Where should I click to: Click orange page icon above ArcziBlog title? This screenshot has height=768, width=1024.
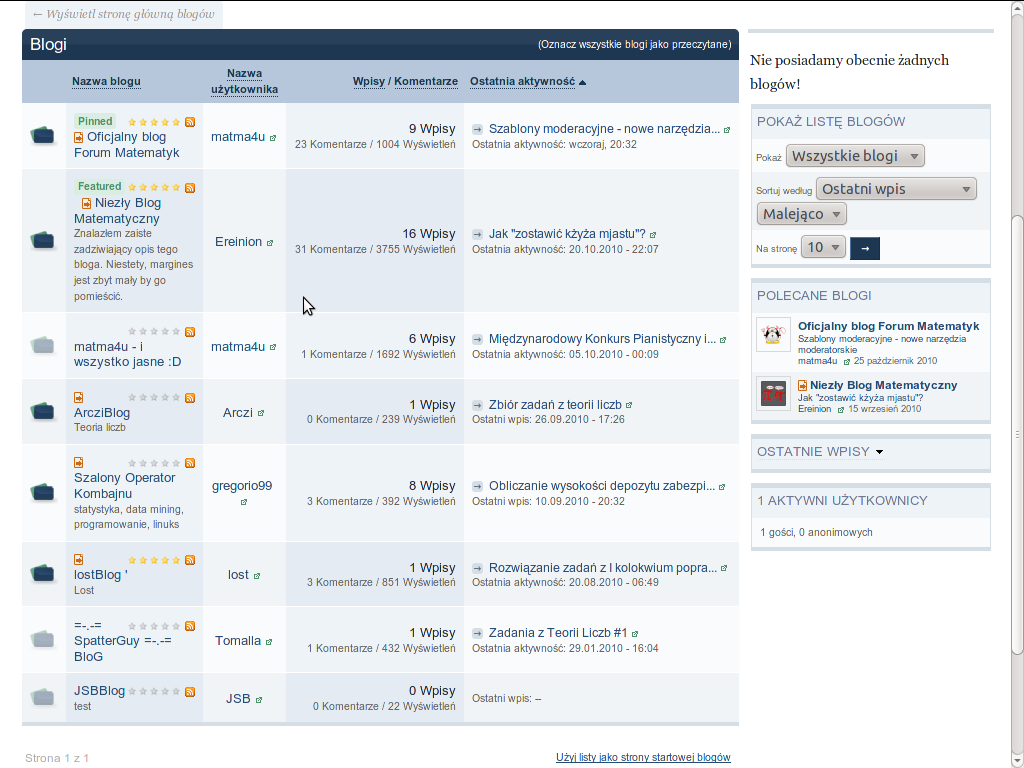79,397
